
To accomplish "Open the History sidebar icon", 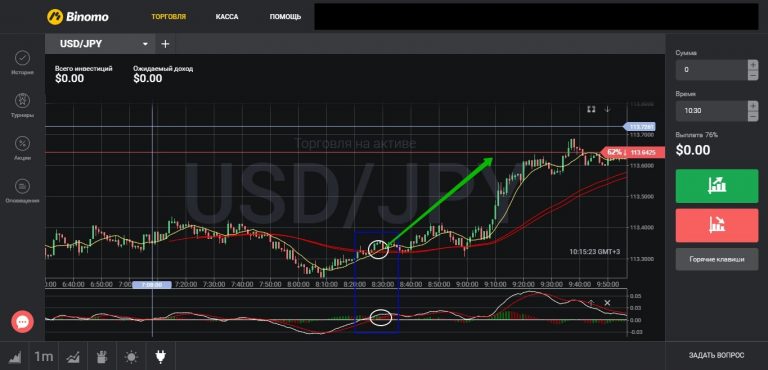I will click(22, 58).
